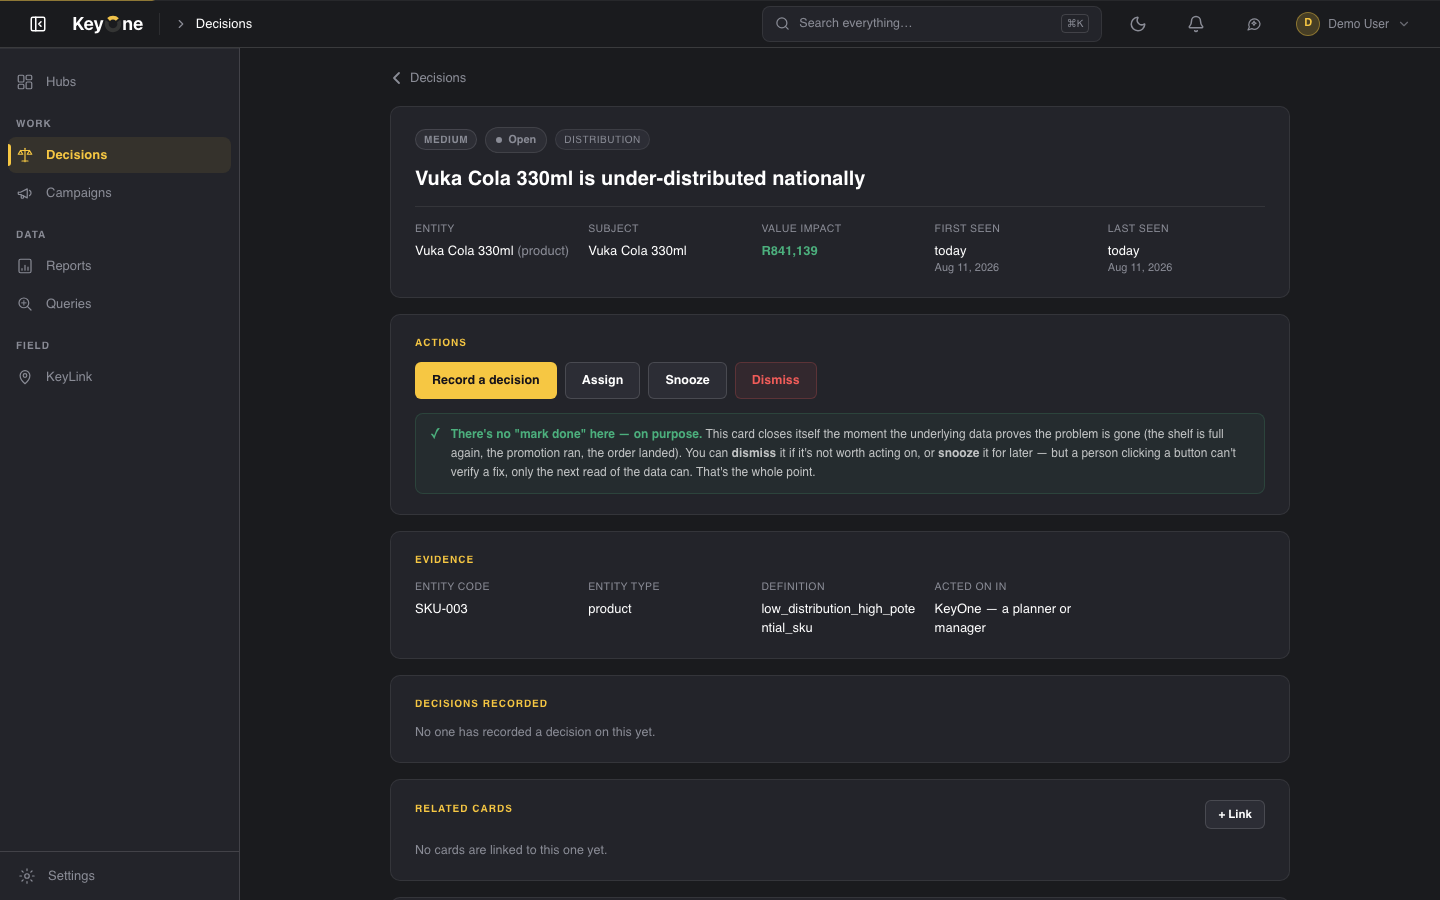1440x900 pixels.
Task: Collapse the sidebar panel icon
Action: tap(38, 24)
